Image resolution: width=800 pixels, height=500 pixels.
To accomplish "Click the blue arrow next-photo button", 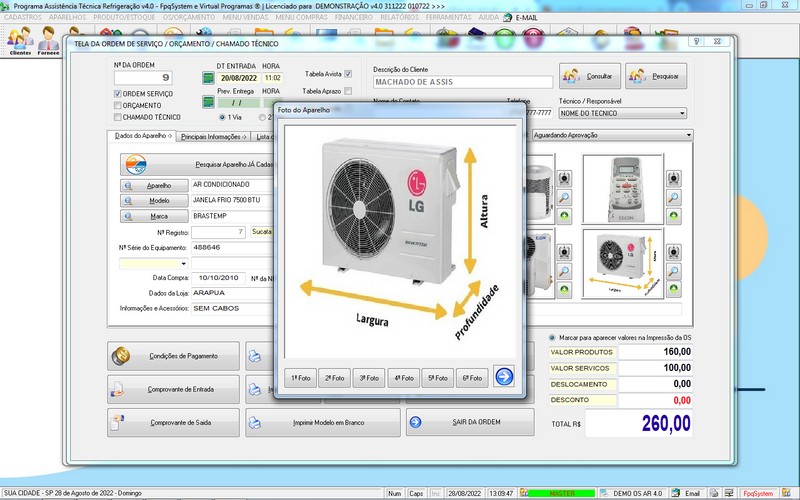I will pyautogui.click(x=504, y=377).
